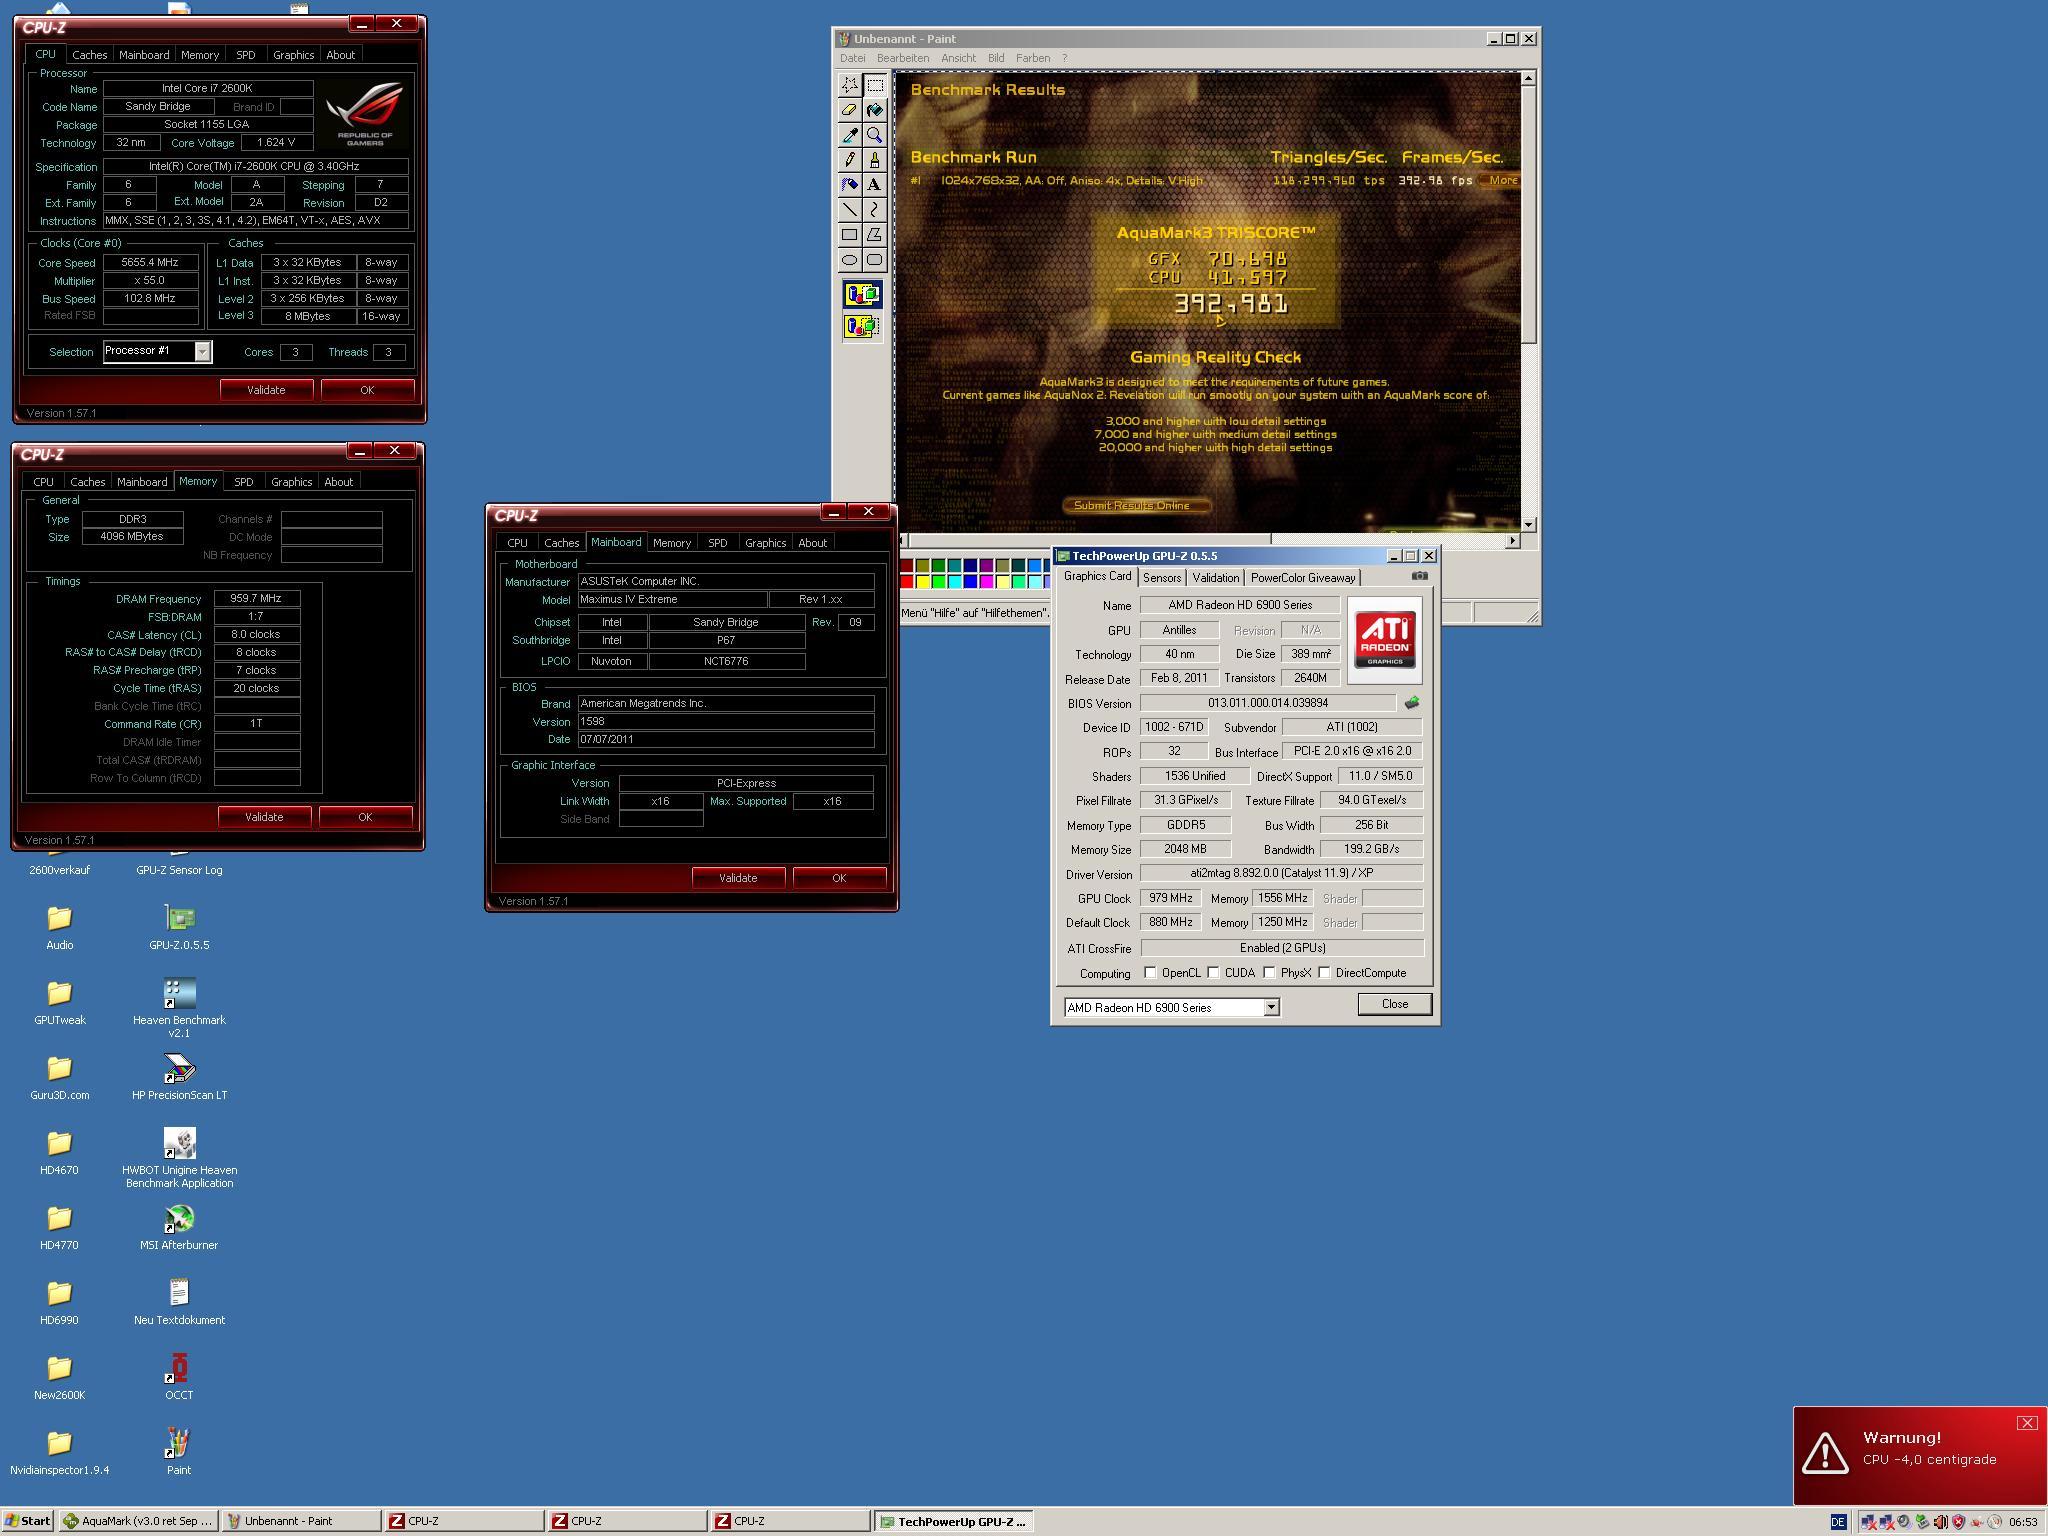Select the Rectangle shape tool in Paint
Viewport: 2048px width, 1536px height.
tap(849, 235)
